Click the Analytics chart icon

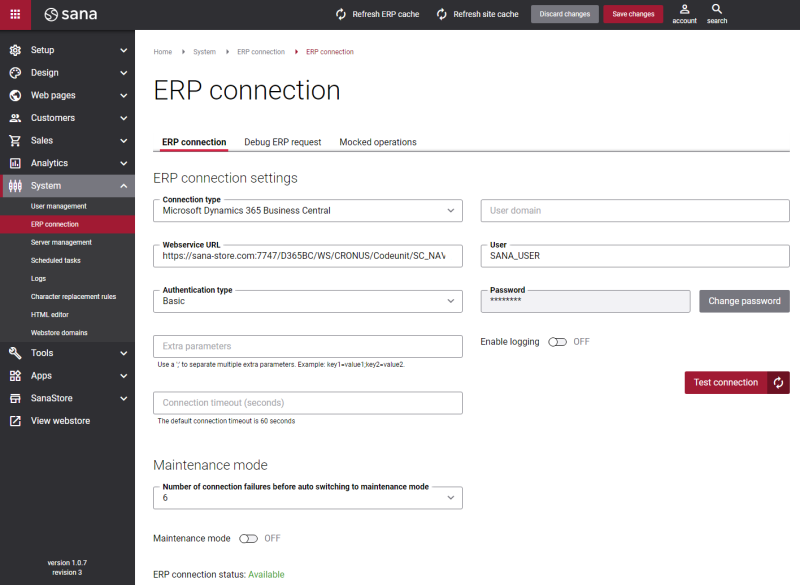coord(15,163)
